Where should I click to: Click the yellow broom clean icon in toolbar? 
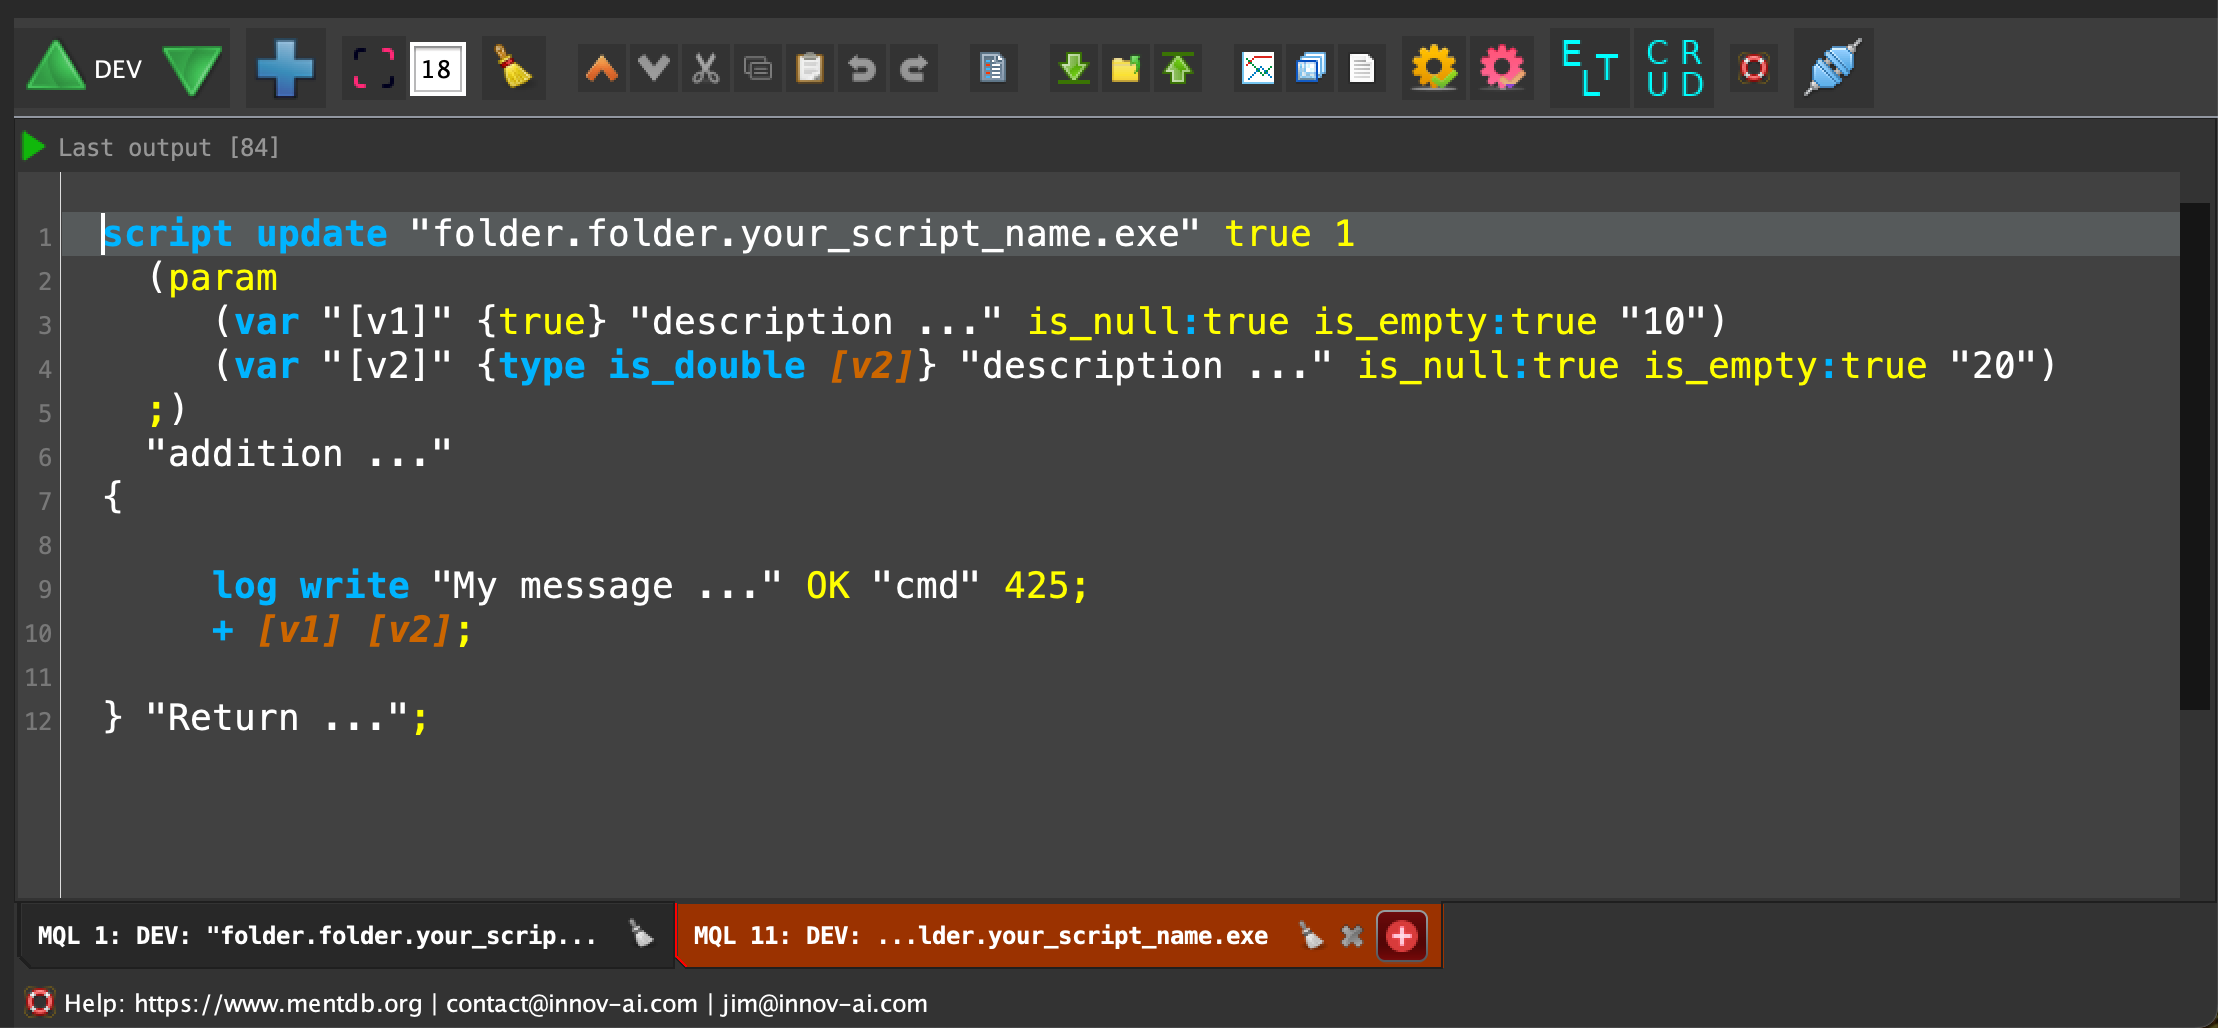(513, 69)
